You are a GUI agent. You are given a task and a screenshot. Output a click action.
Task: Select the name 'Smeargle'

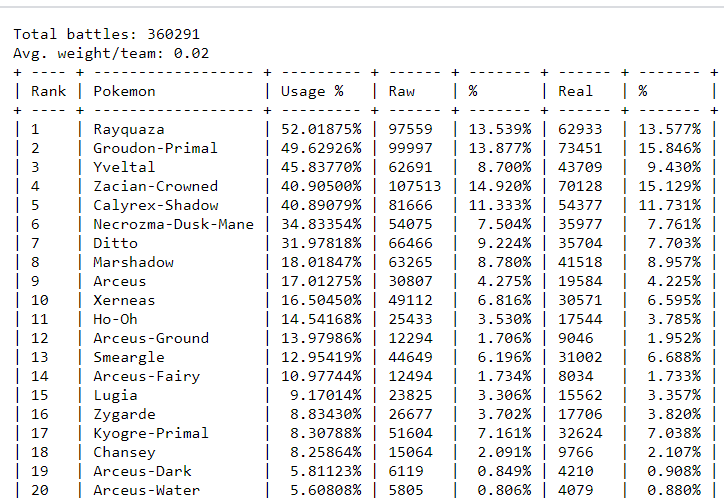pyautogui.click(x=129, y=357)
